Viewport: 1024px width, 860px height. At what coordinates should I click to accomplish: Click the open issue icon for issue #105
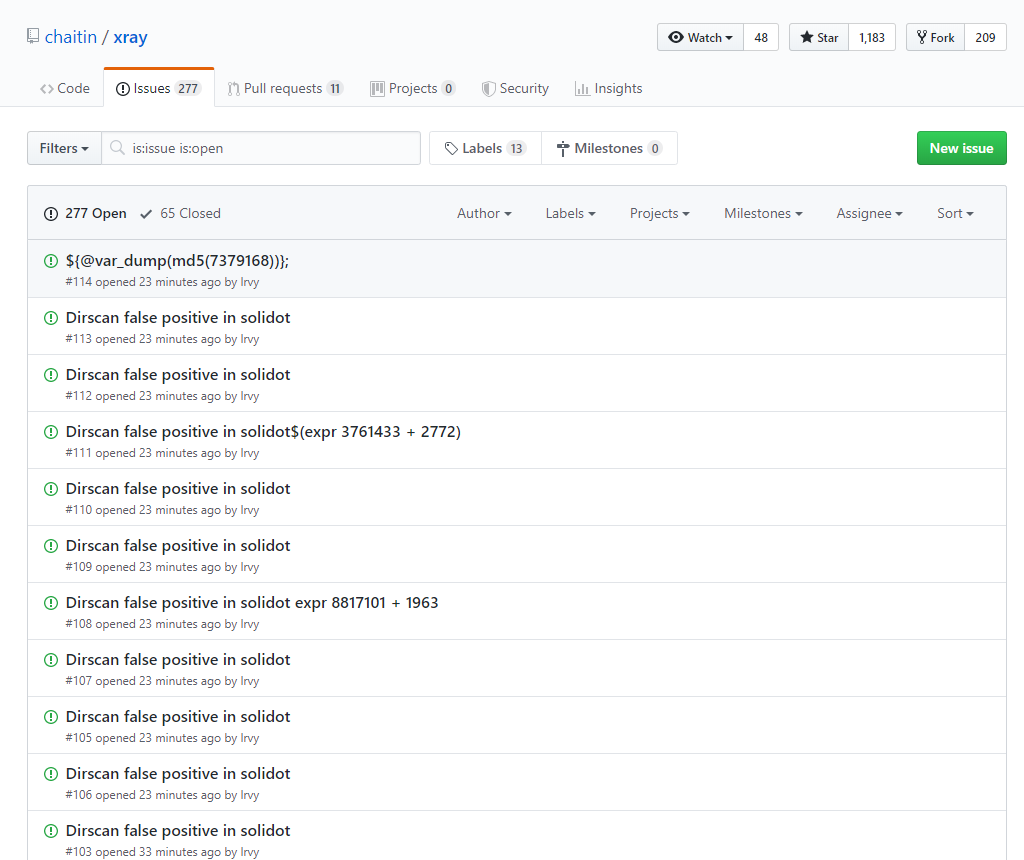51,716
